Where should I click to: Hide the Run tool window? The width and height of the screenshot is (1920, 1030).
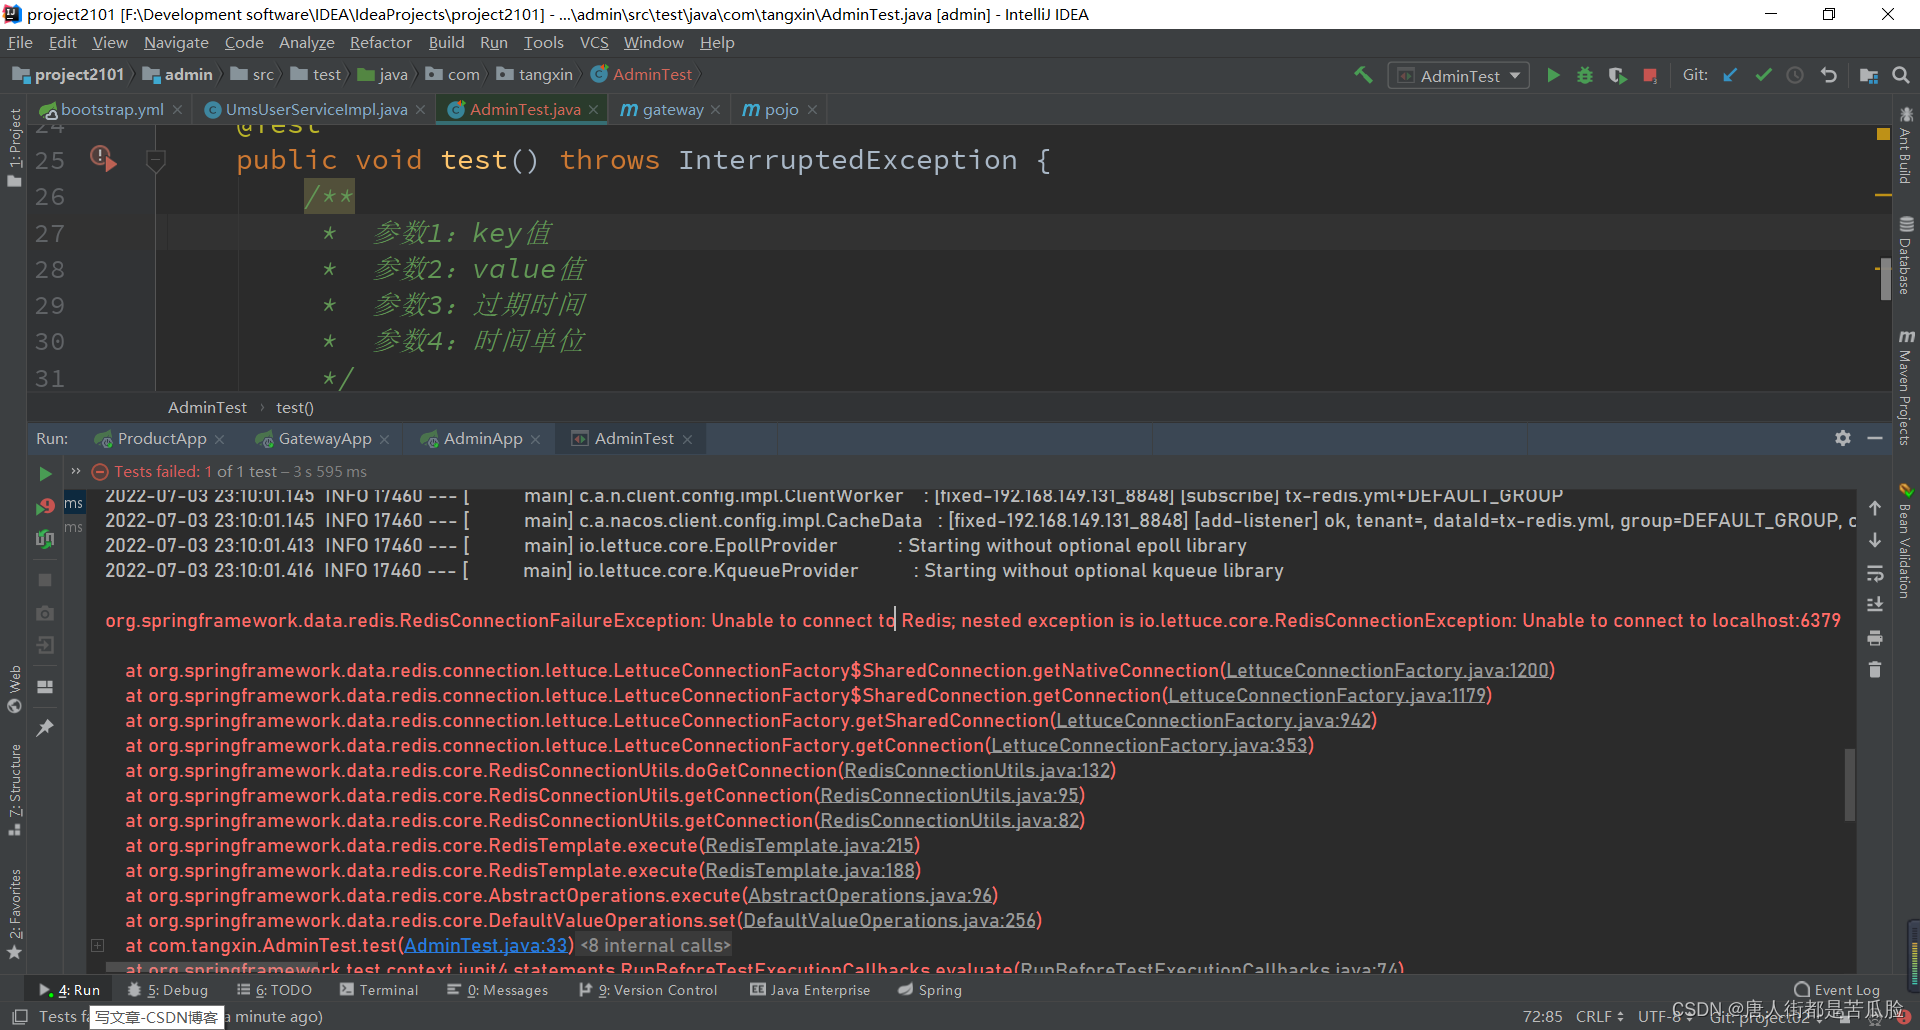point(1875,438)
